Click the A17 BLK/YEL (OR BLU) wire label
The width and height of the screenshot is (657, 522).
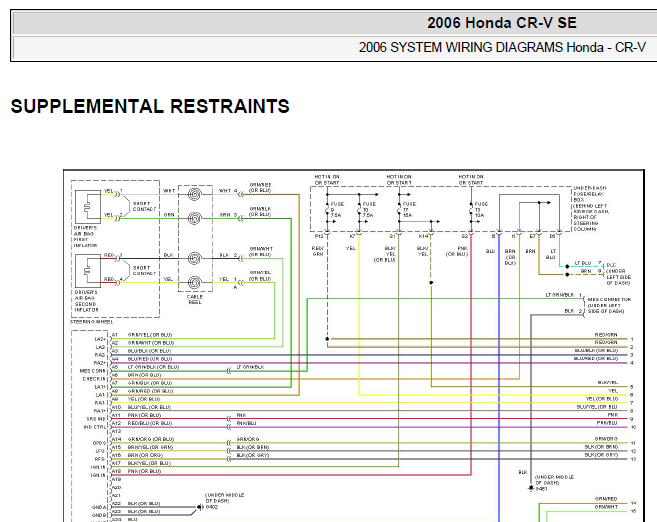[149, 463]
